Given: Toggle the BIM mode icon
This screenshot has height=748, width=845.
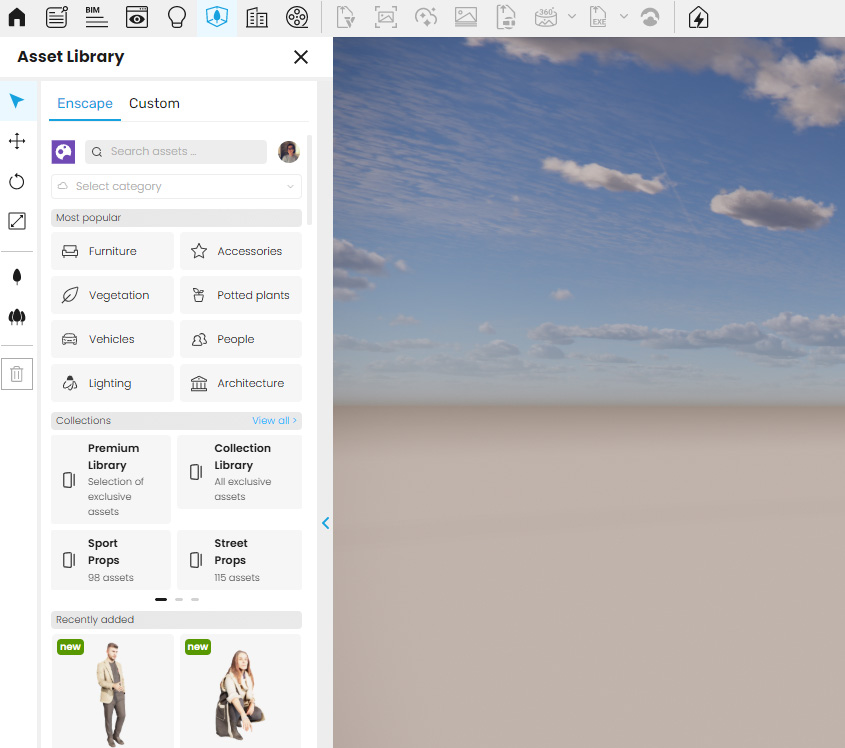Looking at the screenshot, I should pos(96,17).
